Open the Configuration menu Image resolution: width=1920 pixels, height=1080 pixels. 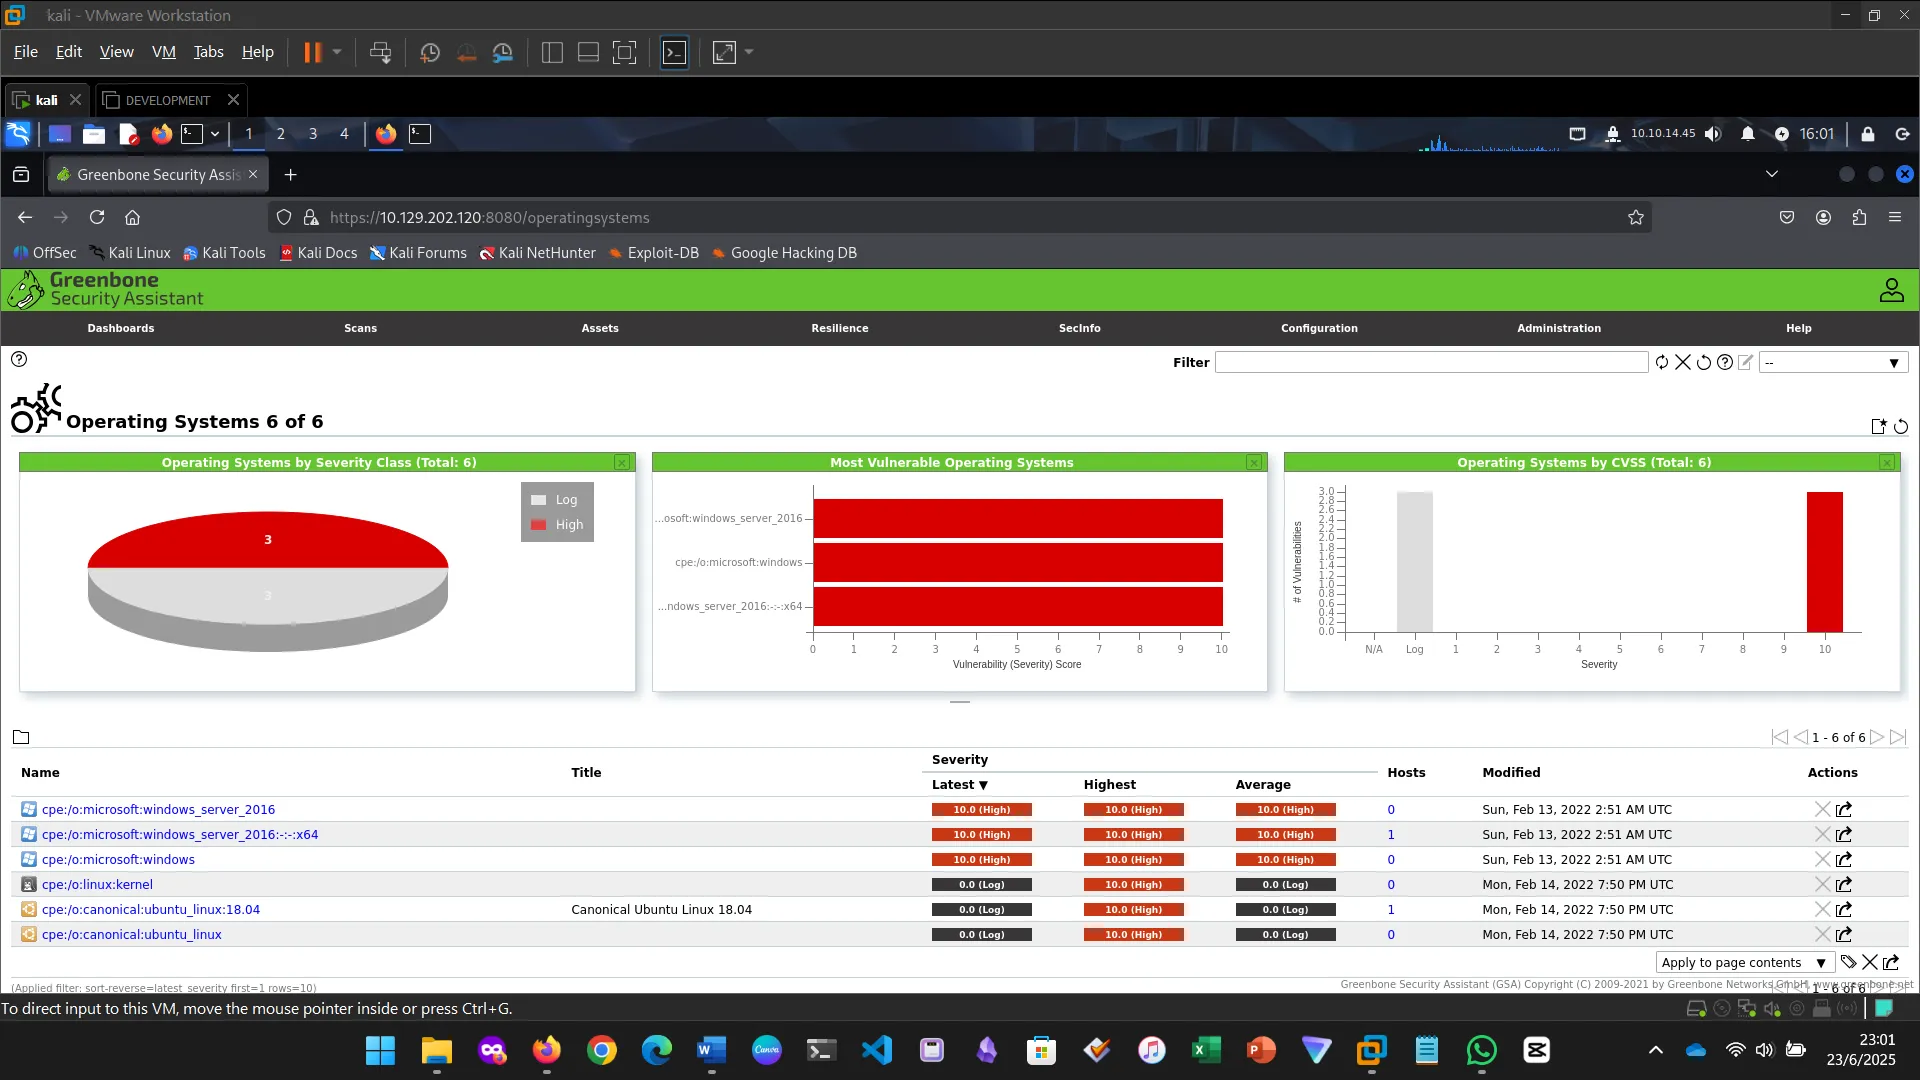[1319, 328]
